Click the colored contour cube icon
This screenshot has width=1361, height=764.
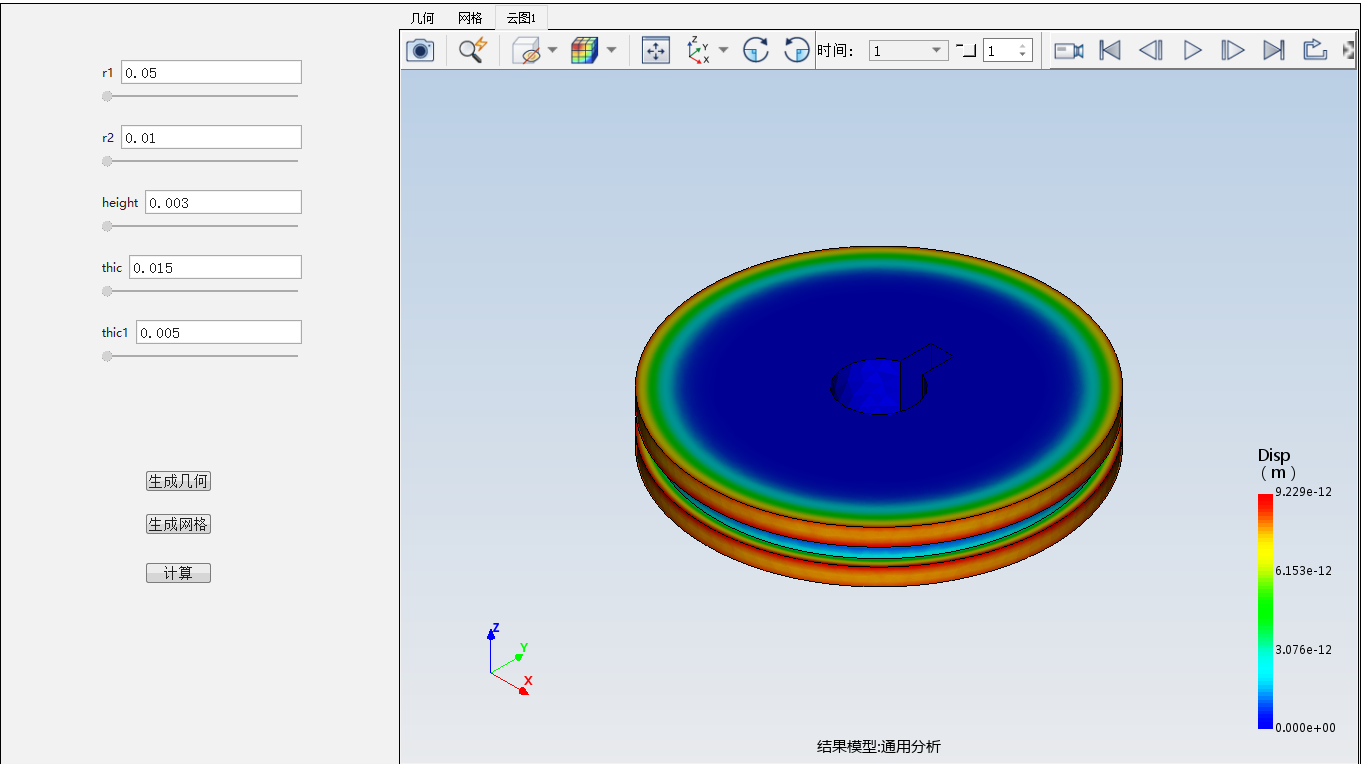tap(584, 50)
